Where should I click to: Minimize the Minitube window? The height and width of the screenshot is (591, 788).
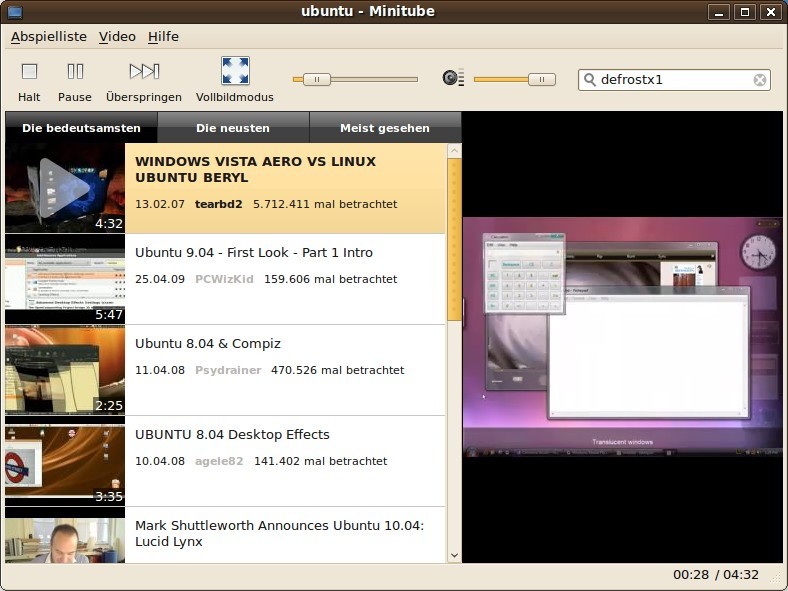click(719, 12)
